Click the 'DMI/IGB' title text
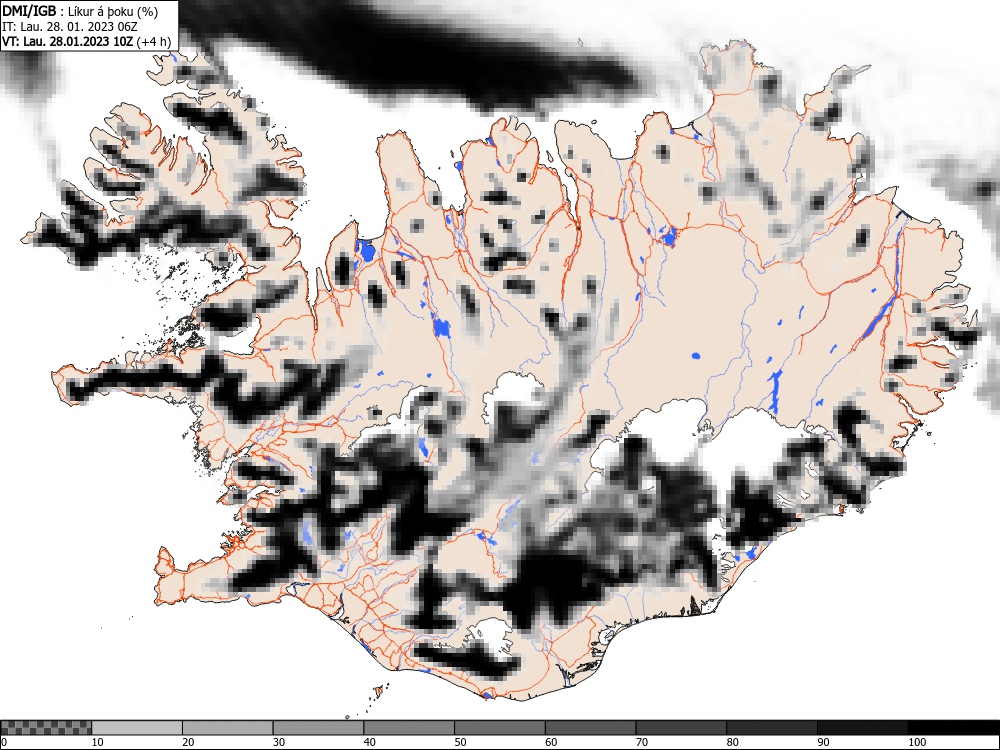The width and height of the screenshot is (1000, 750). pyautogui.click(x=29, y=11)
